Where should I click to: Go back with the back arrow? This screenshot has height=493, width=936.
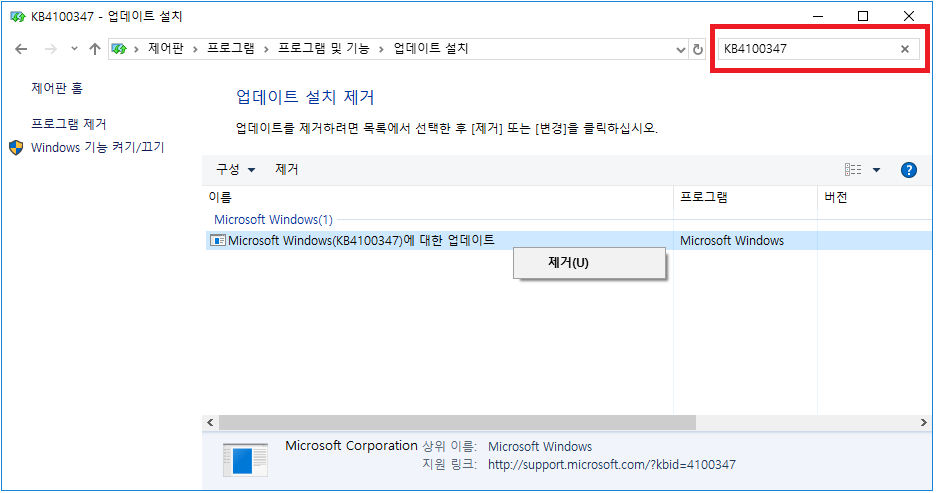[21, 49]
